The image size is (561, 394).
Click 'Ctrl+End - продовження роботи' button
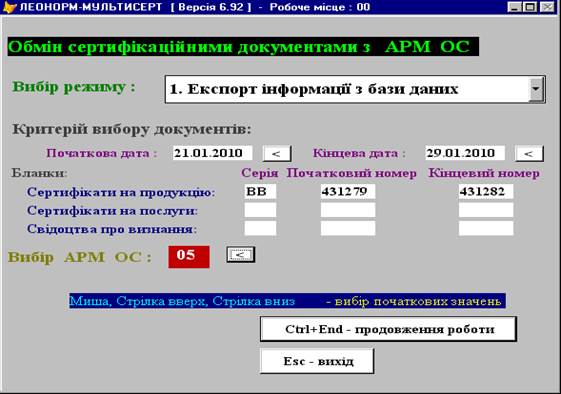[389, 329]
